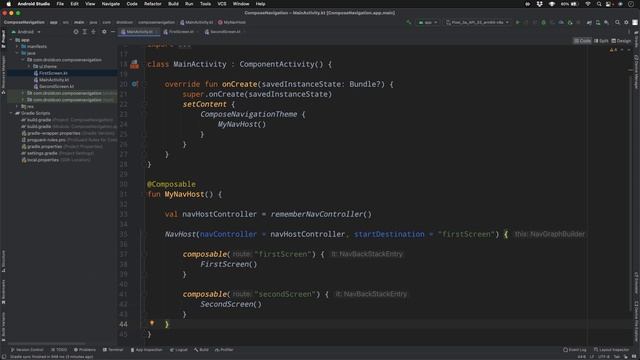Switch to SecondScreen.kt editor tab
The image size is (640, 360).
pyautogui.click(x=223, y=31)
